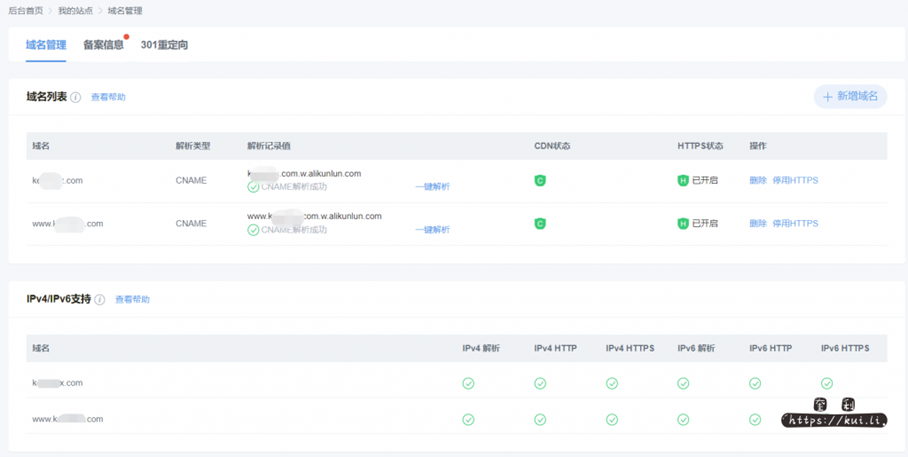The height and width of the screenshot is (457, 908).
Task: Go to 后台首页 in breadcrumb
Action: [25, 11]
